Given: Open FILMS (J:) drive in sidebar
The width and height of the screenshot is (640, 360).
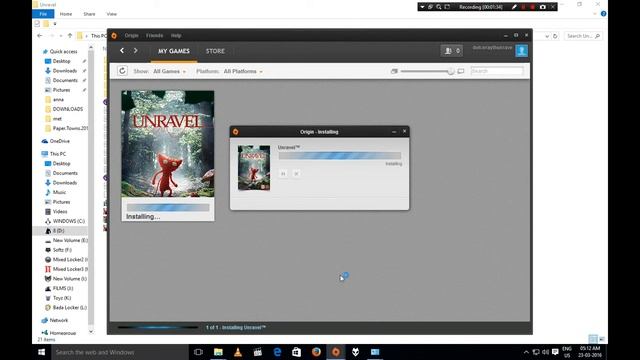Looking at the screenshot, I should point(62,288).
